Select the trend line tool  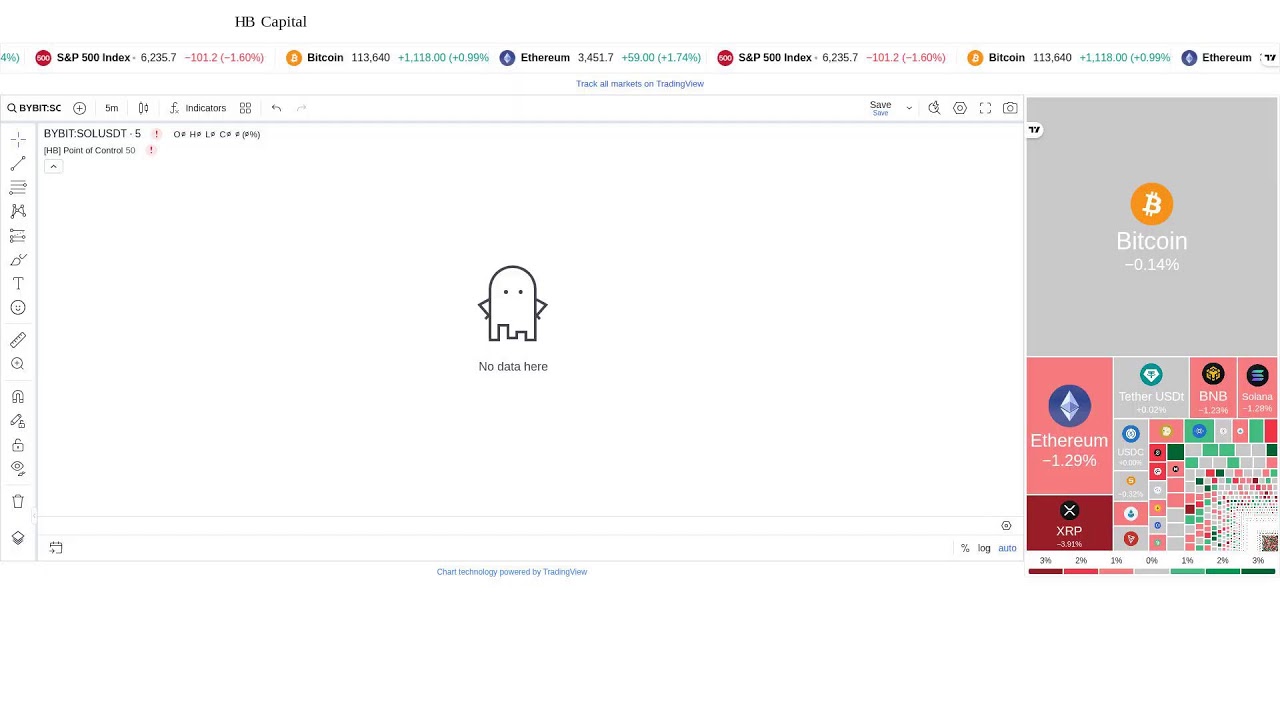18,164
